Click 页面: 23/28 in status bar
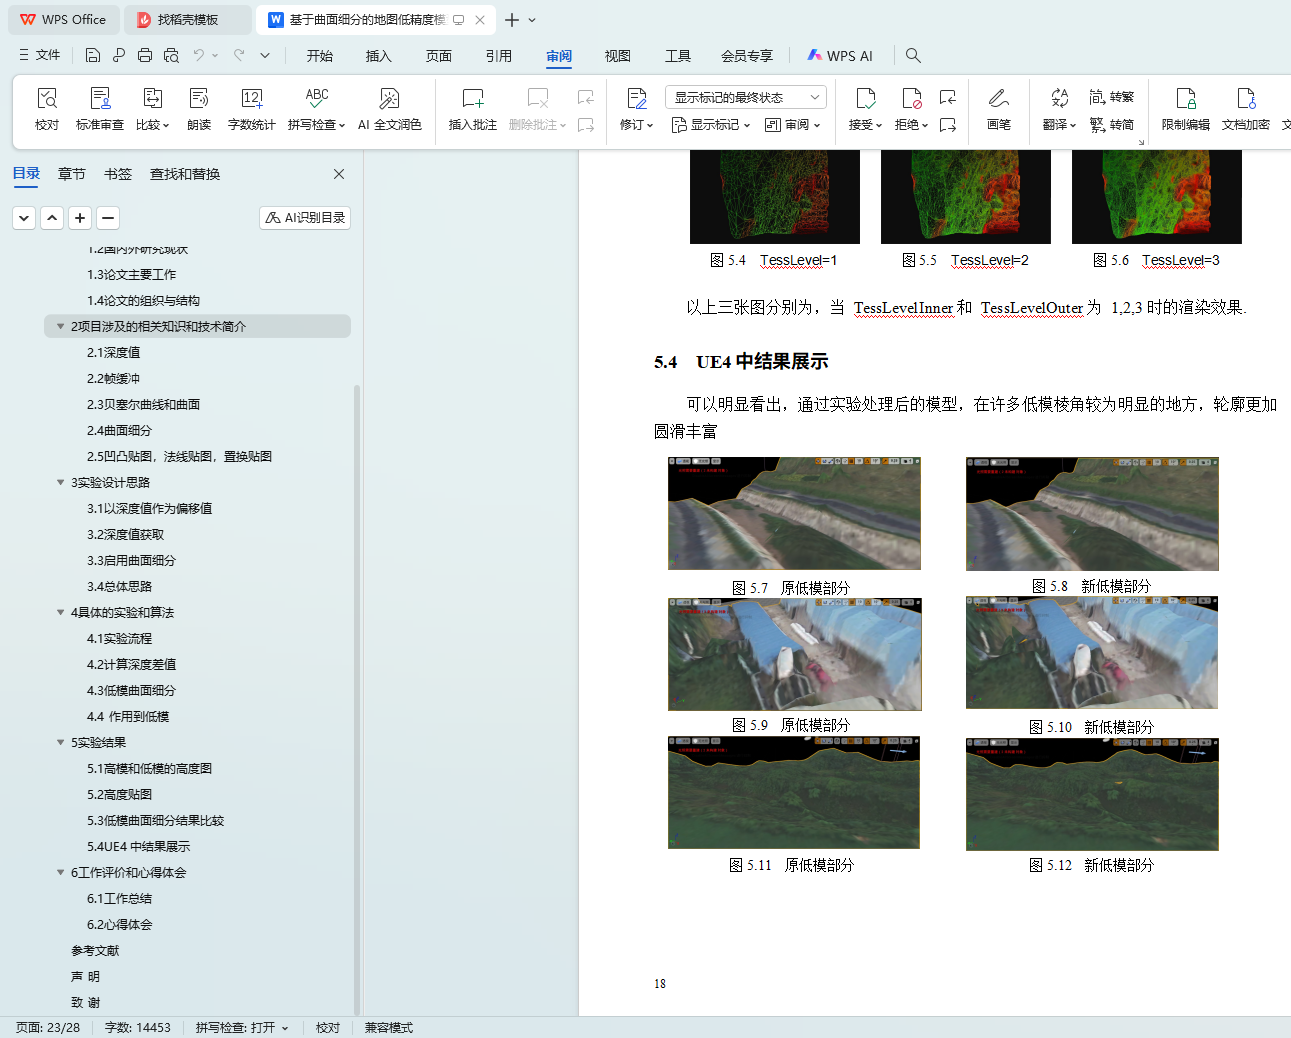1291x1038 pixels. (47, 1027)
